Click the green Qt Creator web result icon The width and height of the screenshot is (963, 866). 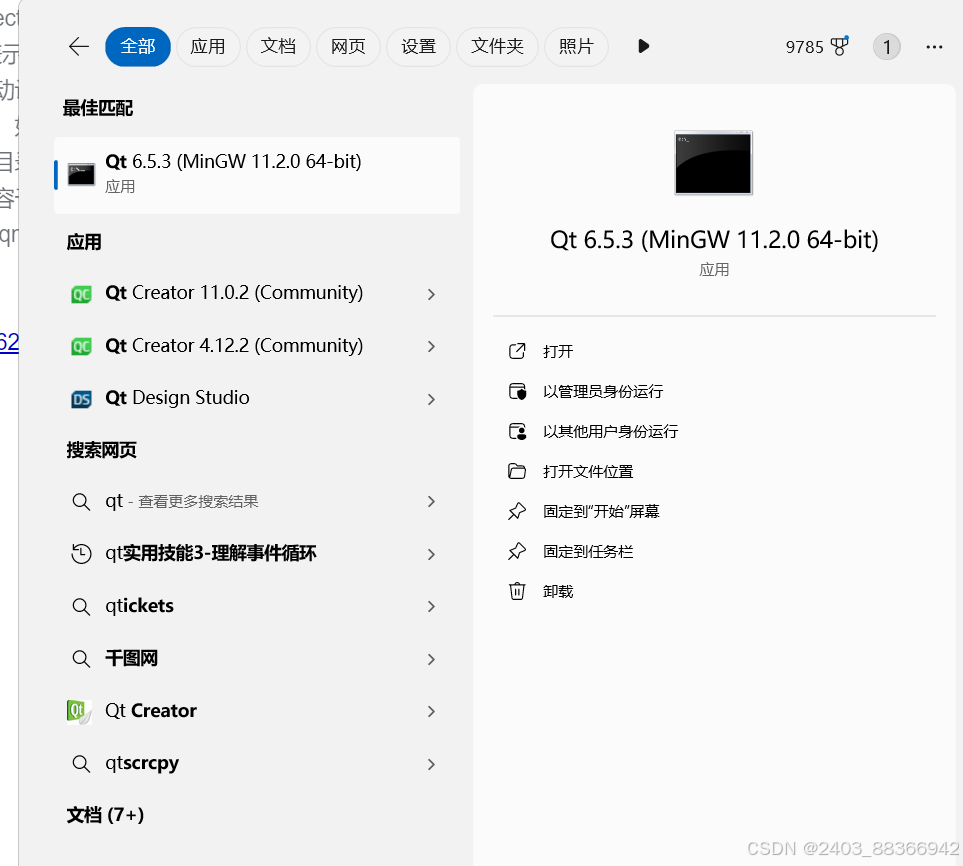[80, 711]
